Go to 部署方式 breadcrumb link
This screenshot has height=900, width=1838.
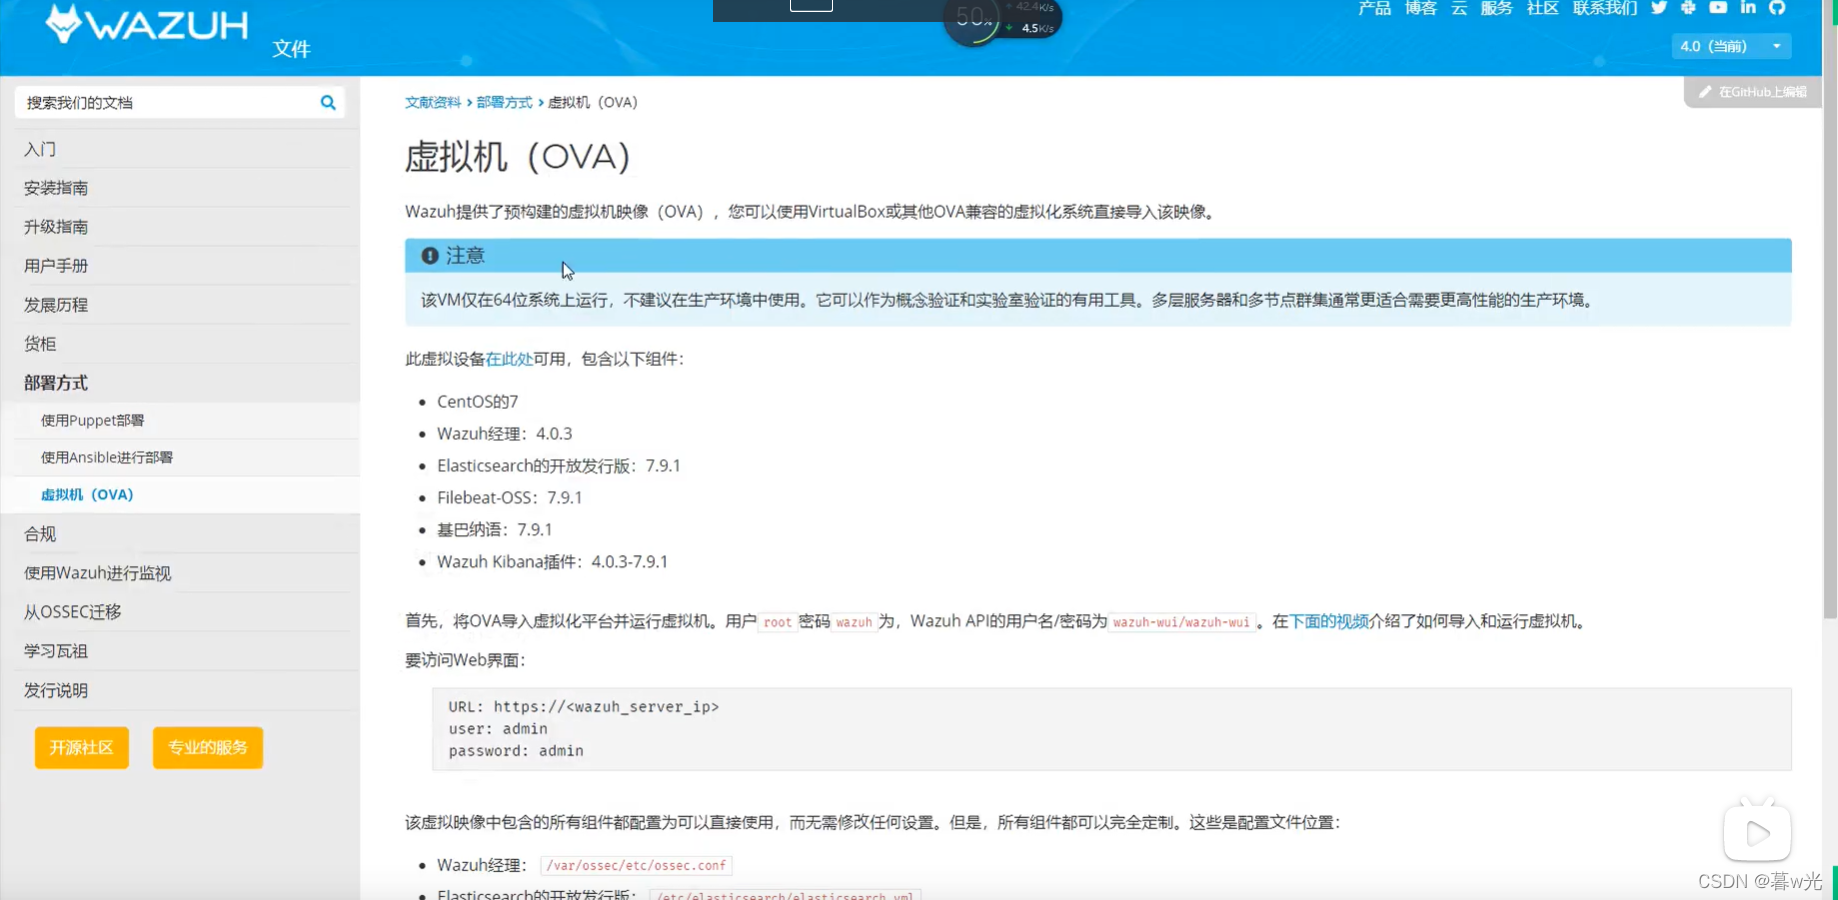504,102
